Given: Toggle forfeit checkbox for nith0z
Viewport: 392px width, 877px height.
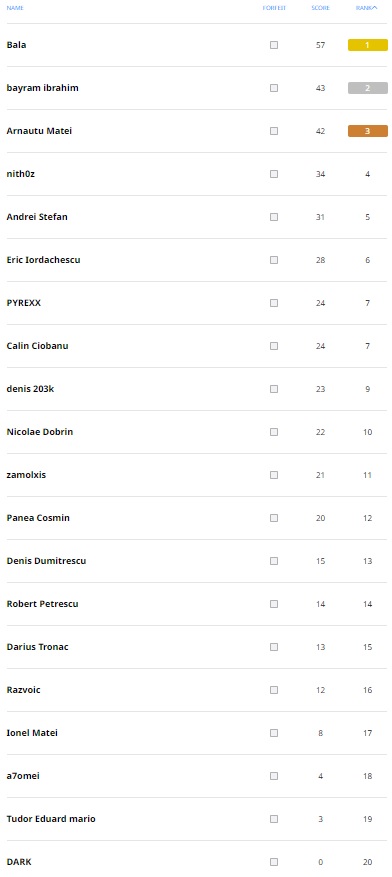Looking at the screenshot, I should (x=274, y=174).
